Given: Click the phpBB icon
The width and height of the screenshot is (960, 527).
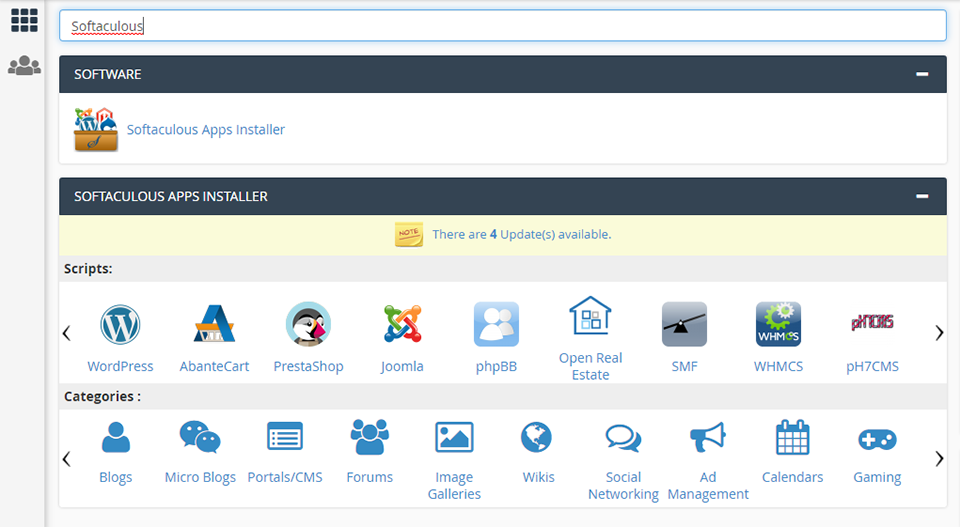Looking at the screenshot, I should [497, 324].
